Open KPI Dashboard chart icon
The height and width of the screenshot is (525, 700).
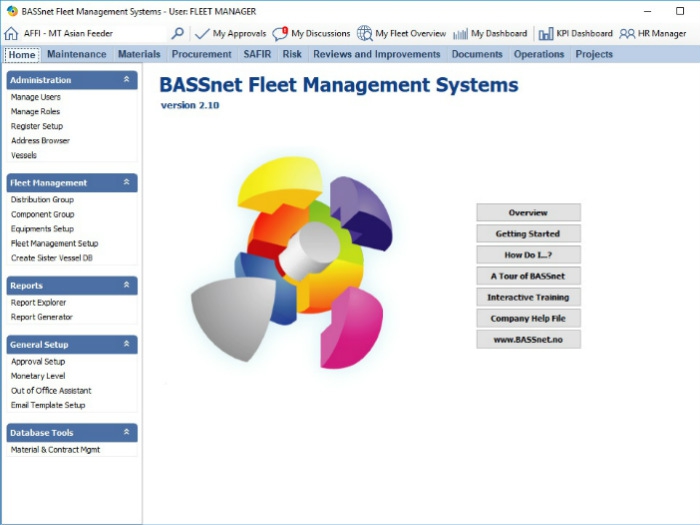546,33
